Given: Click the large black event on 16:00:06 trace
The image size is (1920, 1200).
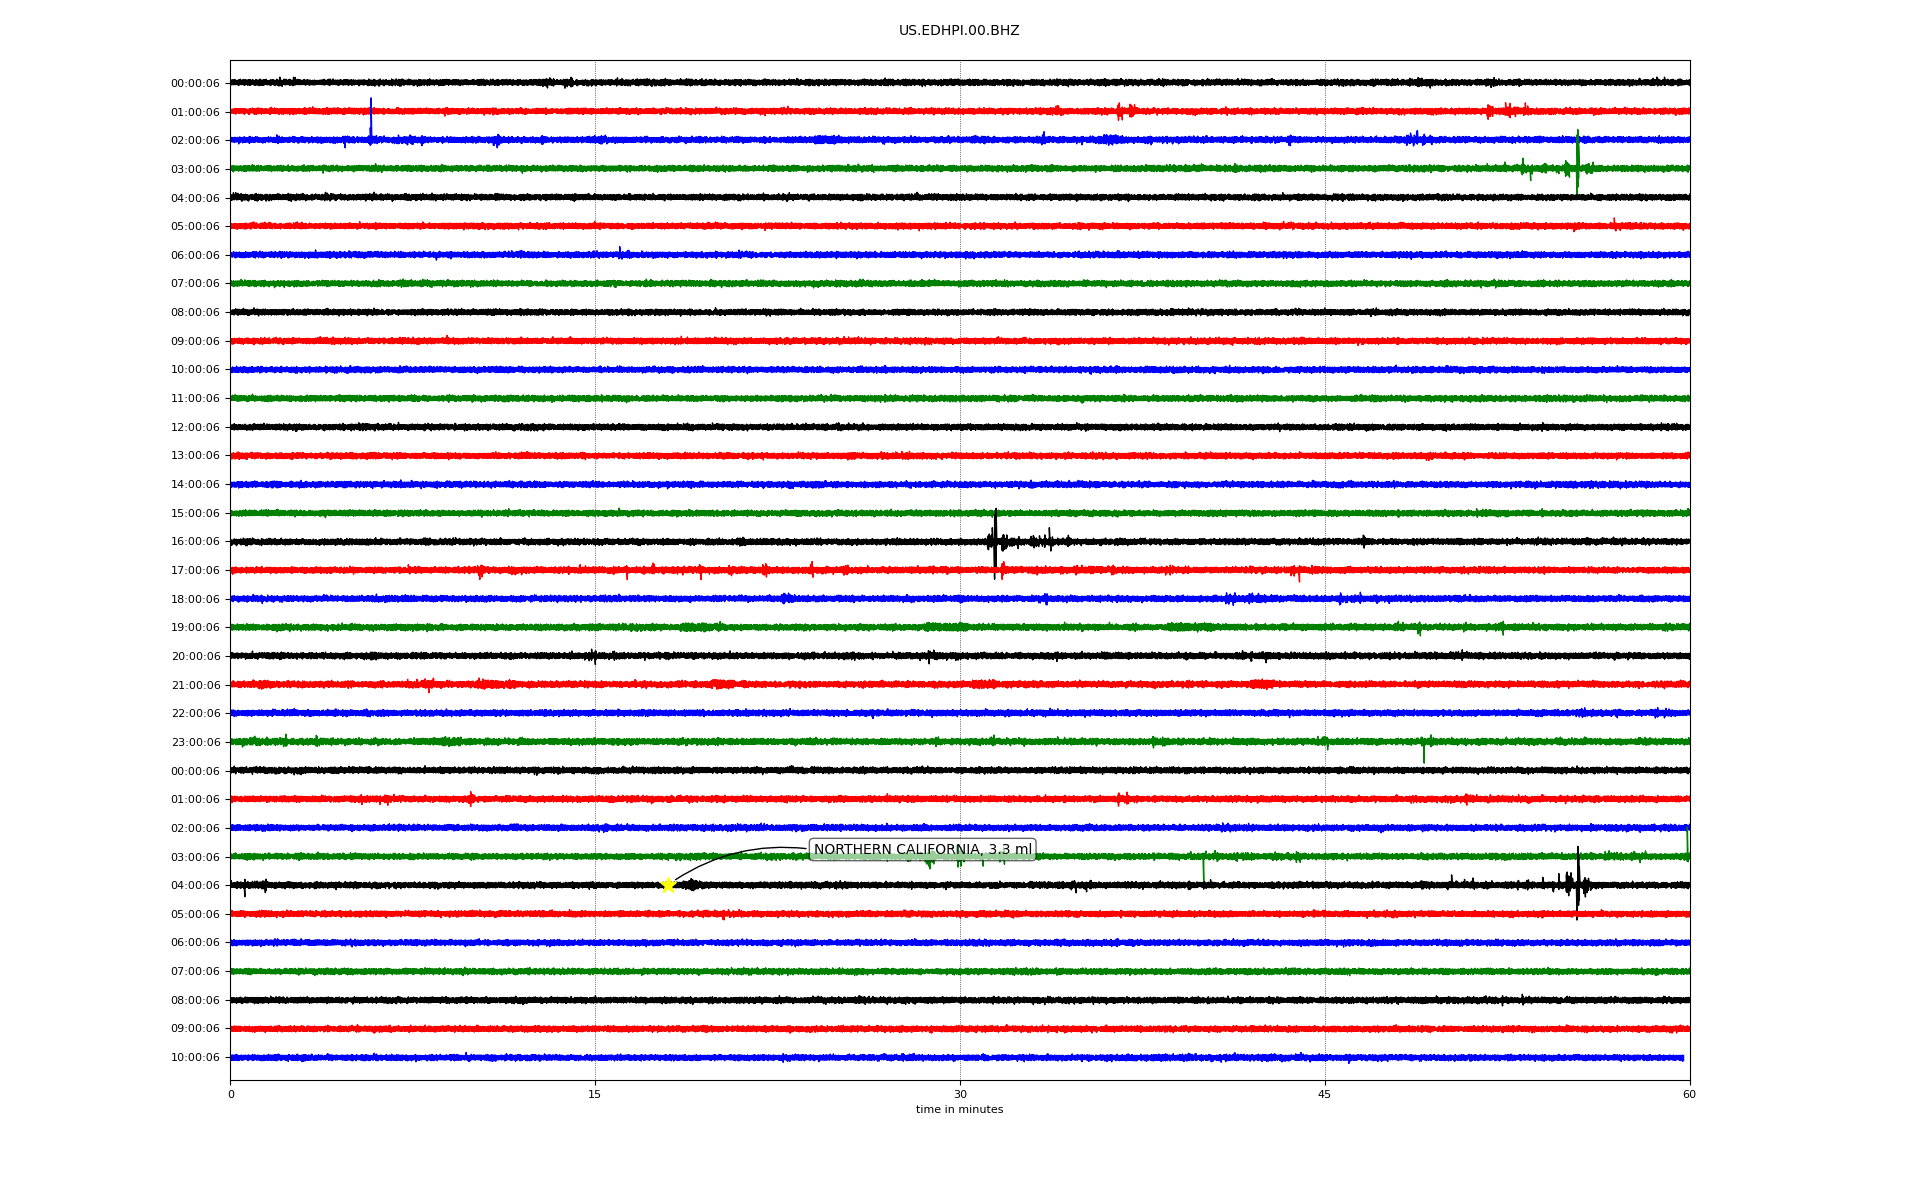Looking at the screenshot, I should point(995,541).
